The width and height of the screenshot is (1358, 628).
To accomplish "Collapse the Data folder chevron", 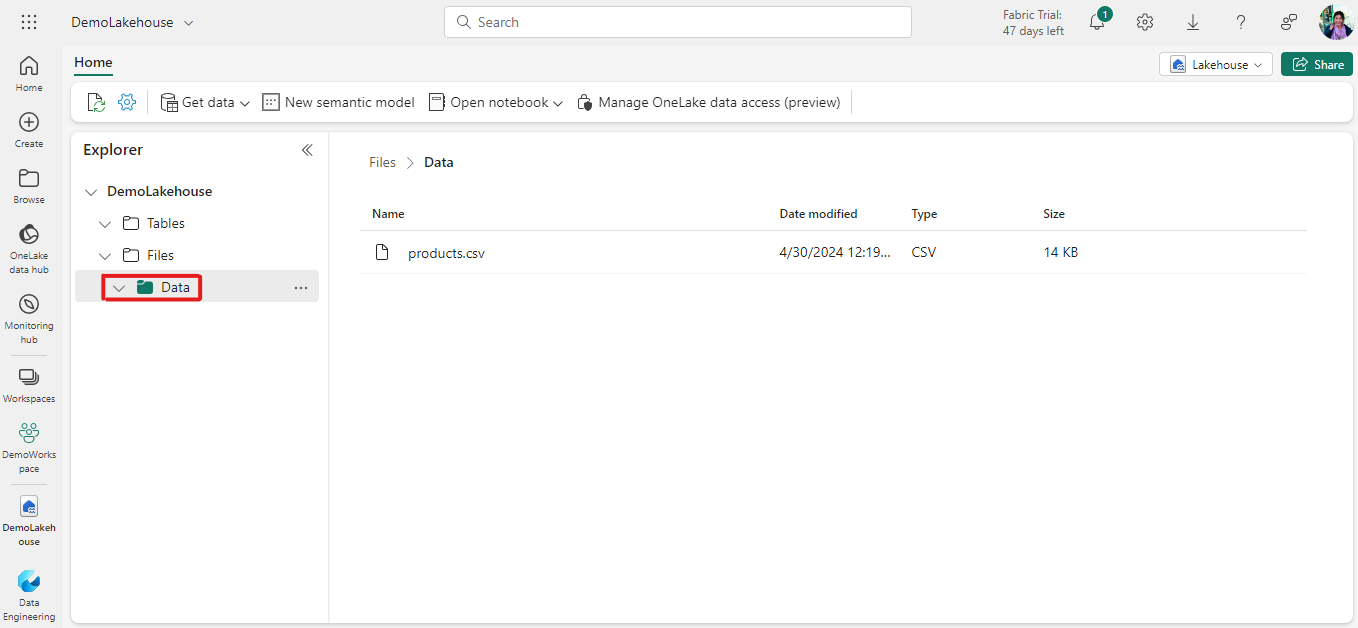I will coord(120,288).
